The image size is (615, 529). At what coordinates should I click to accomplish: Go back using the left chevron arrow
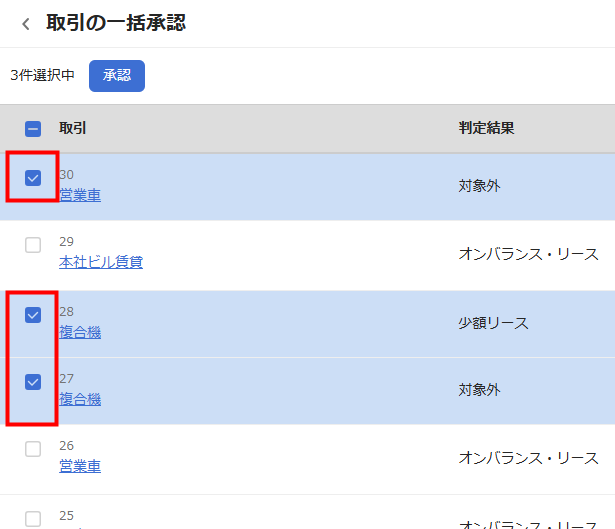(26, 24)
